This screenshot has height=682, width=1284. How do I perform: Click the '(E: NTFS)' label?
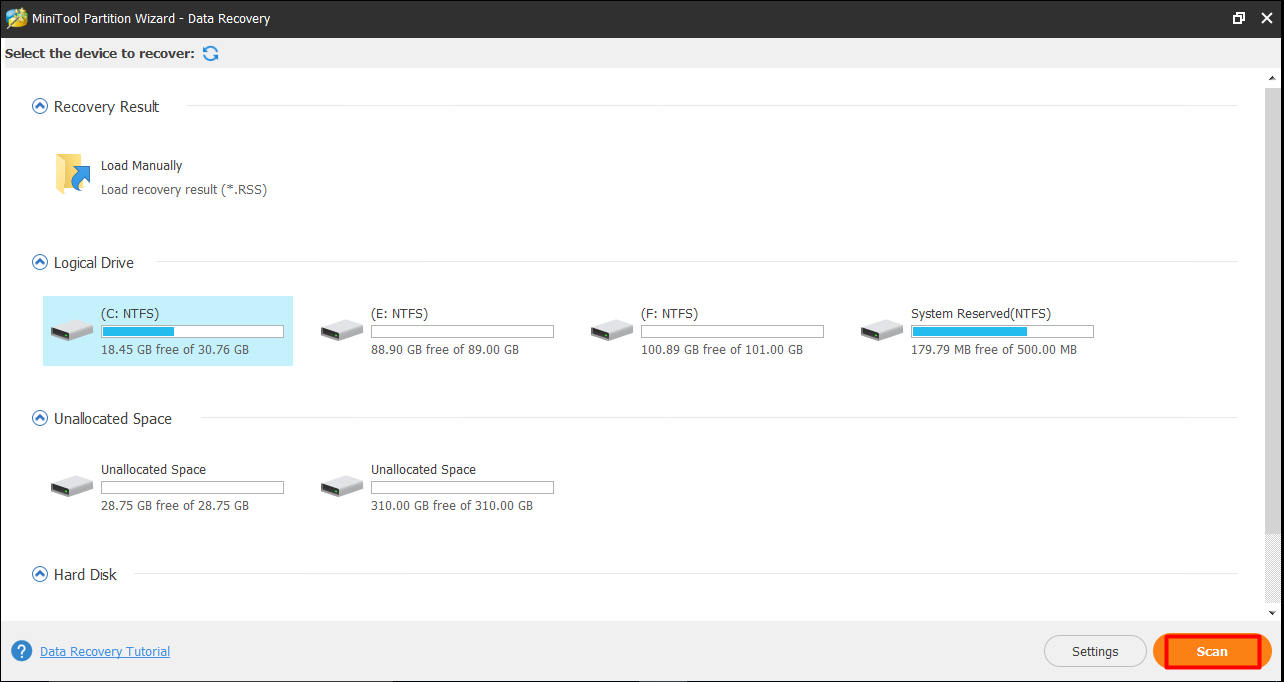pos(399,314)
